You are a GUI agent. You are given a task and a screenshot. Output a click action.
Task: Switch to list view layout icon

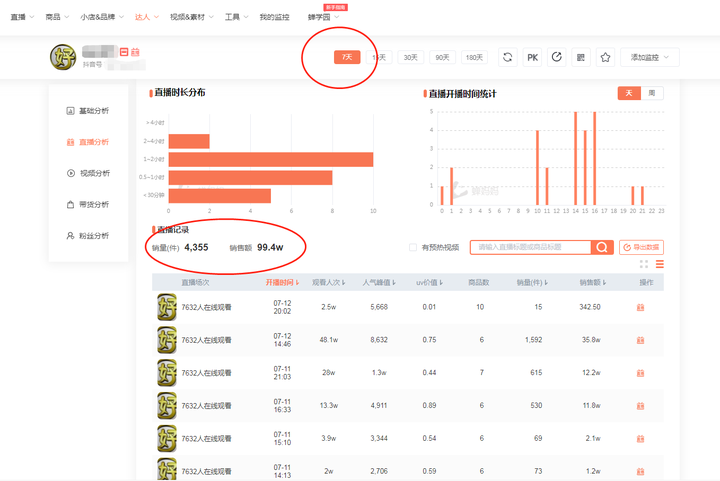pos(660,264)
